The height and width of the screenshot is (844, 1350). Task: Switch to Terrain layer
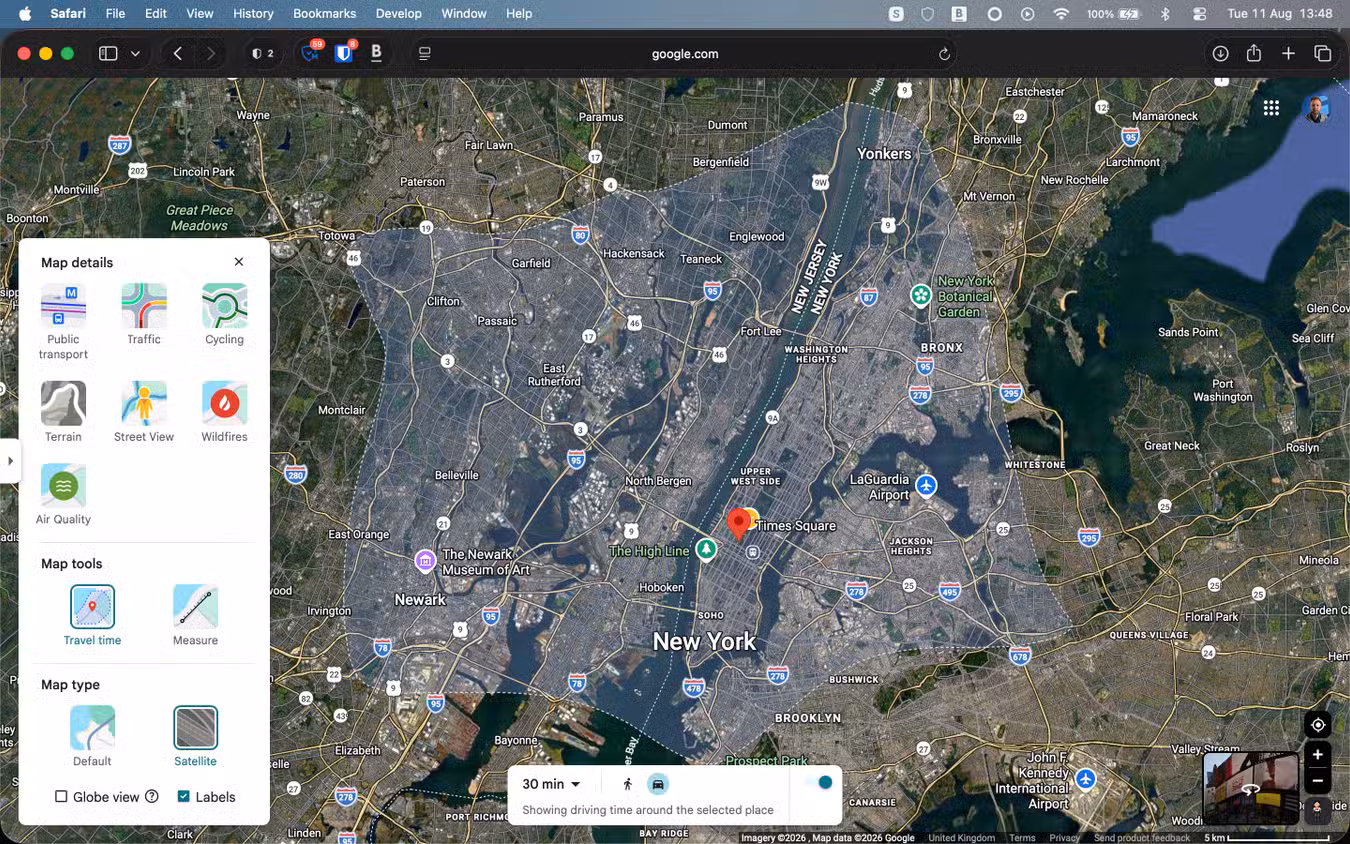pyautogui.click(x=63, y=411)
